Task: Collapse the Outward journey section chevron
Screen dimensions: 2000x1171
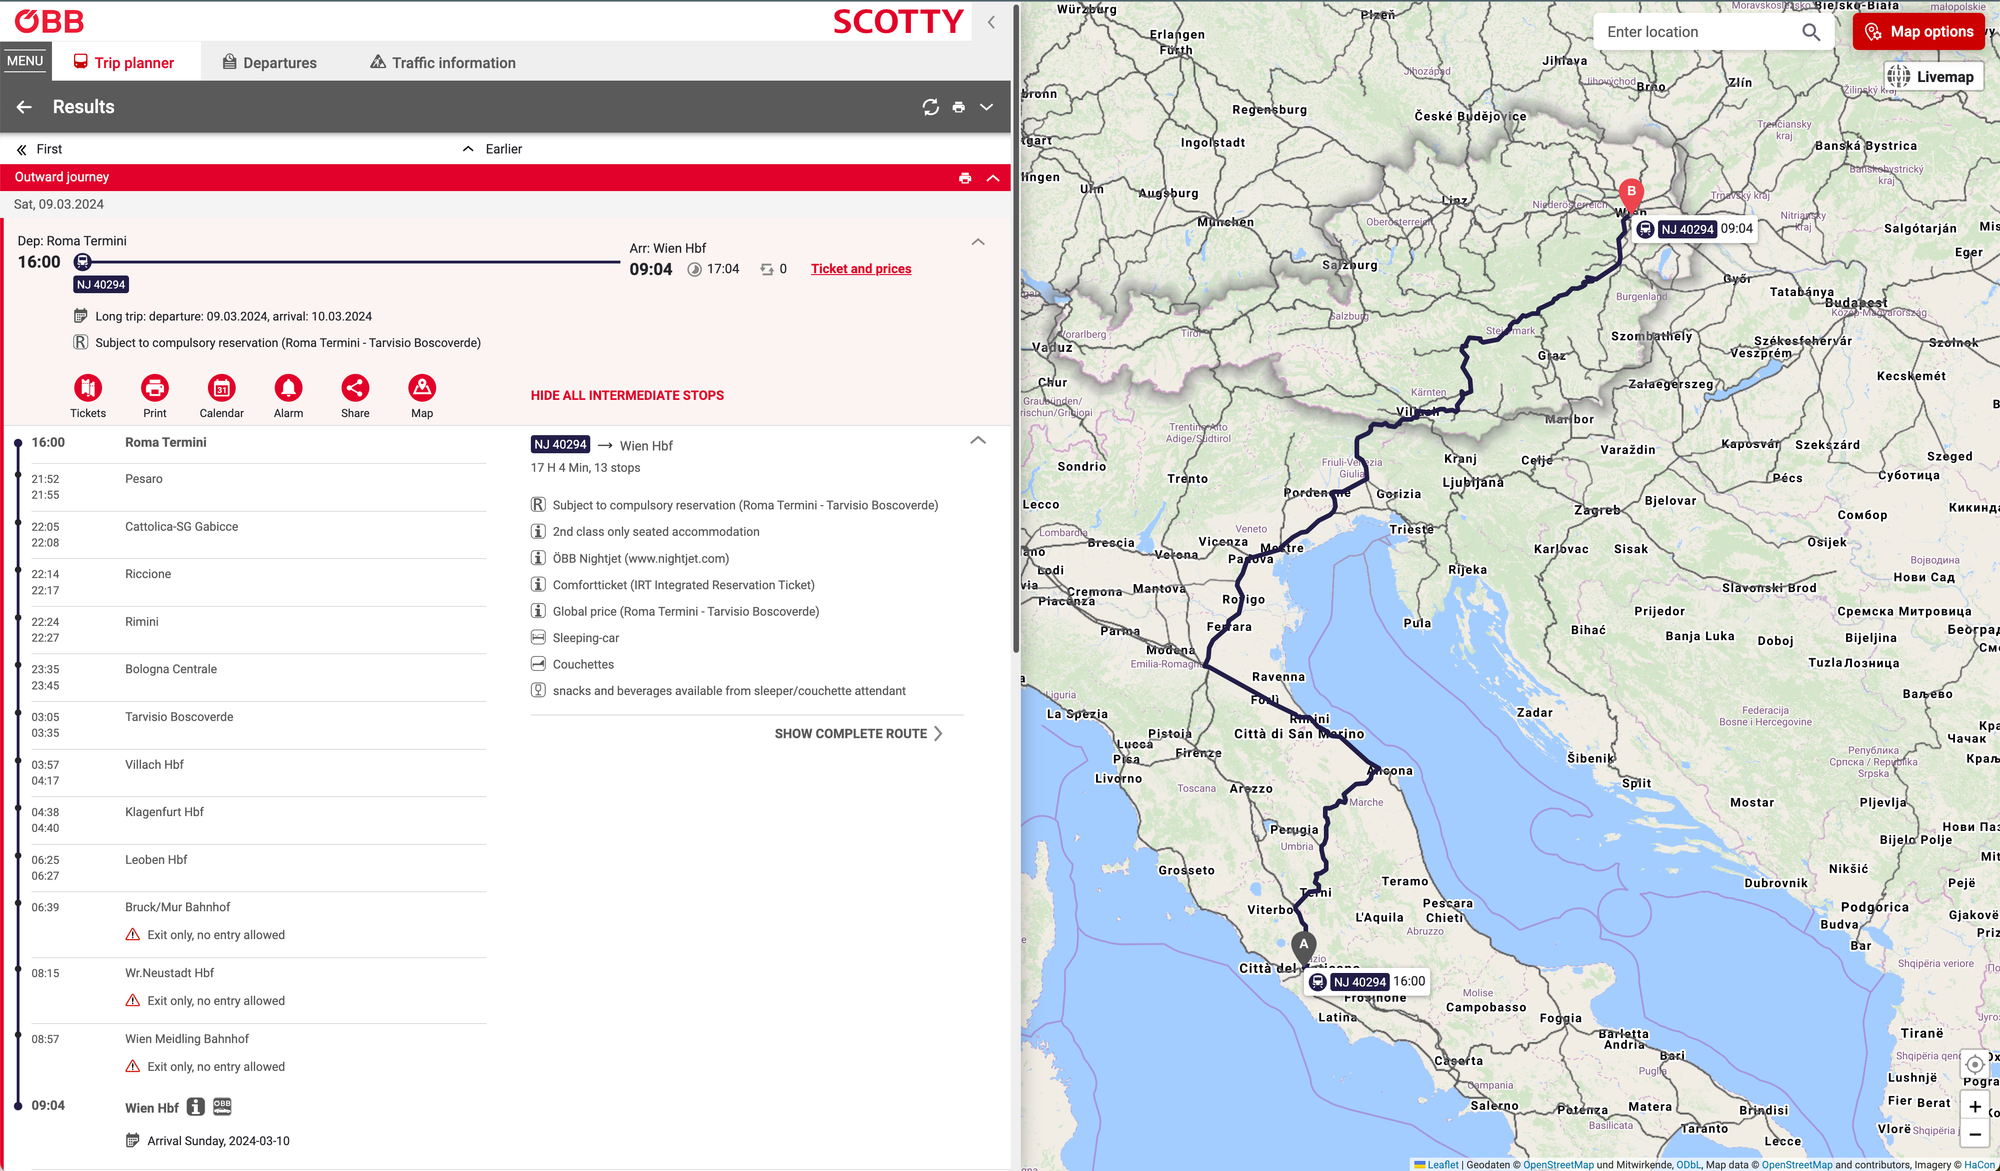Action: click(x=993, y=178)
